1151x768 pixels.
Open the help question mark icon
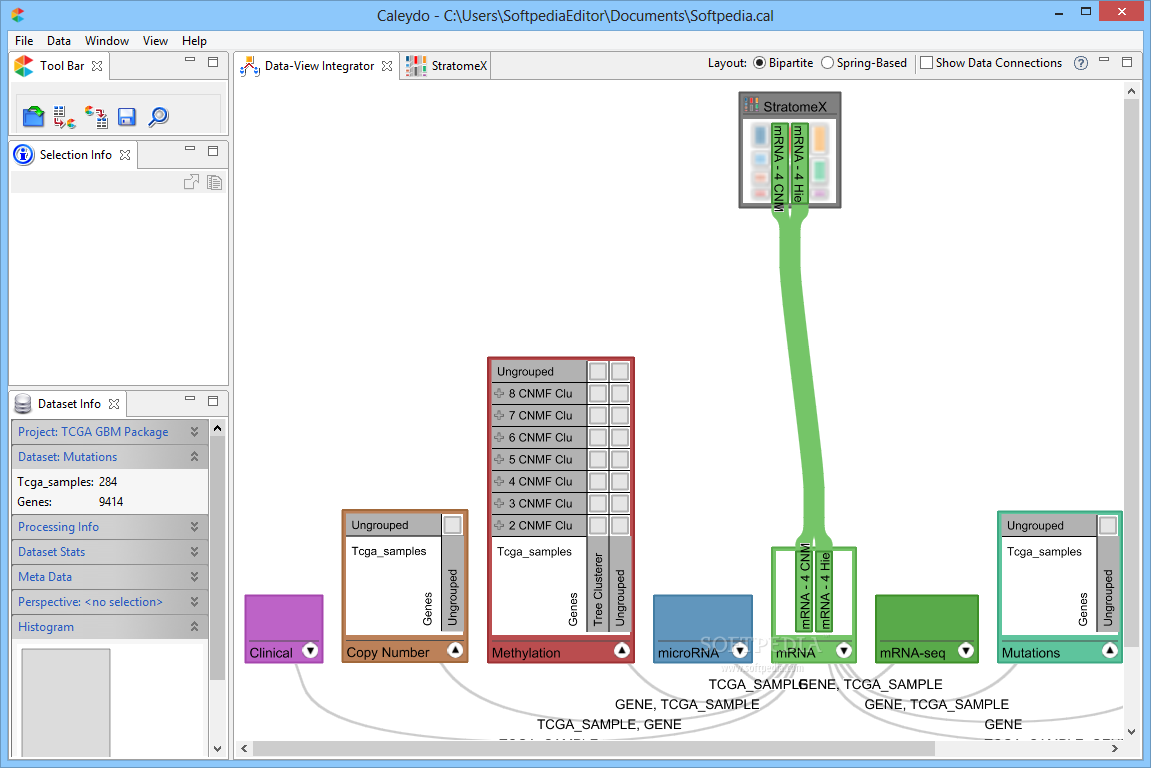click(x=1081, y=63)
